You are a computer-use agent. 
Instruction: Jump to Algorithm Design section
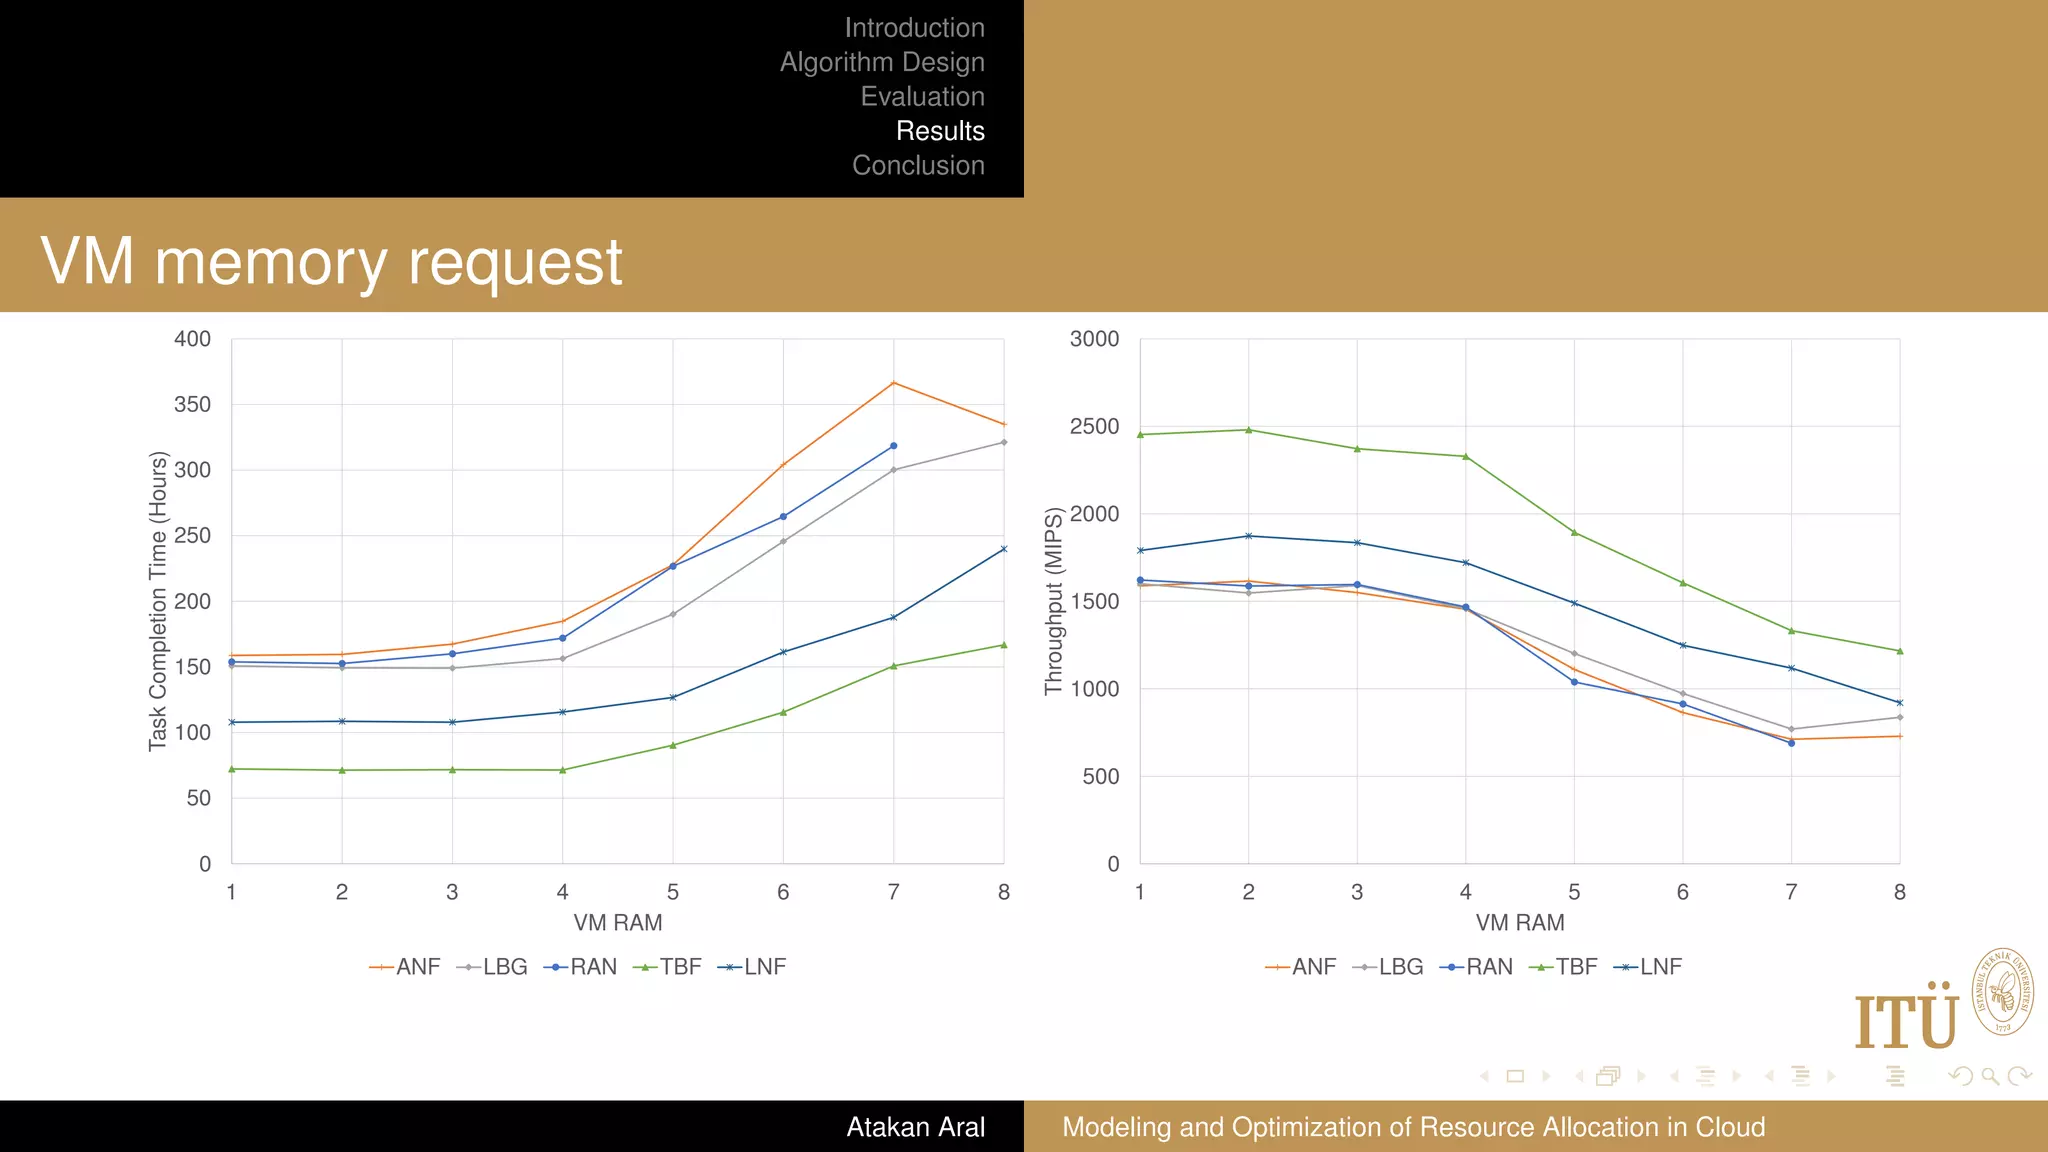point(882,62)
